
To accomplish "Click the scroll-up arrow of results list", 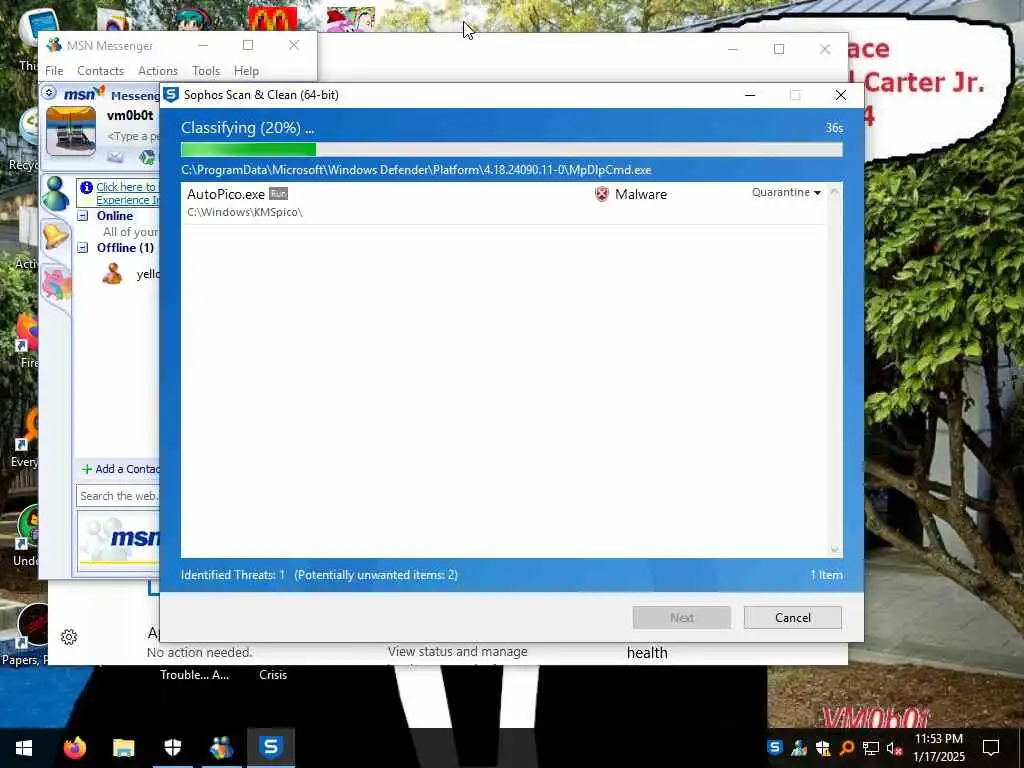I will click(834, 192).
